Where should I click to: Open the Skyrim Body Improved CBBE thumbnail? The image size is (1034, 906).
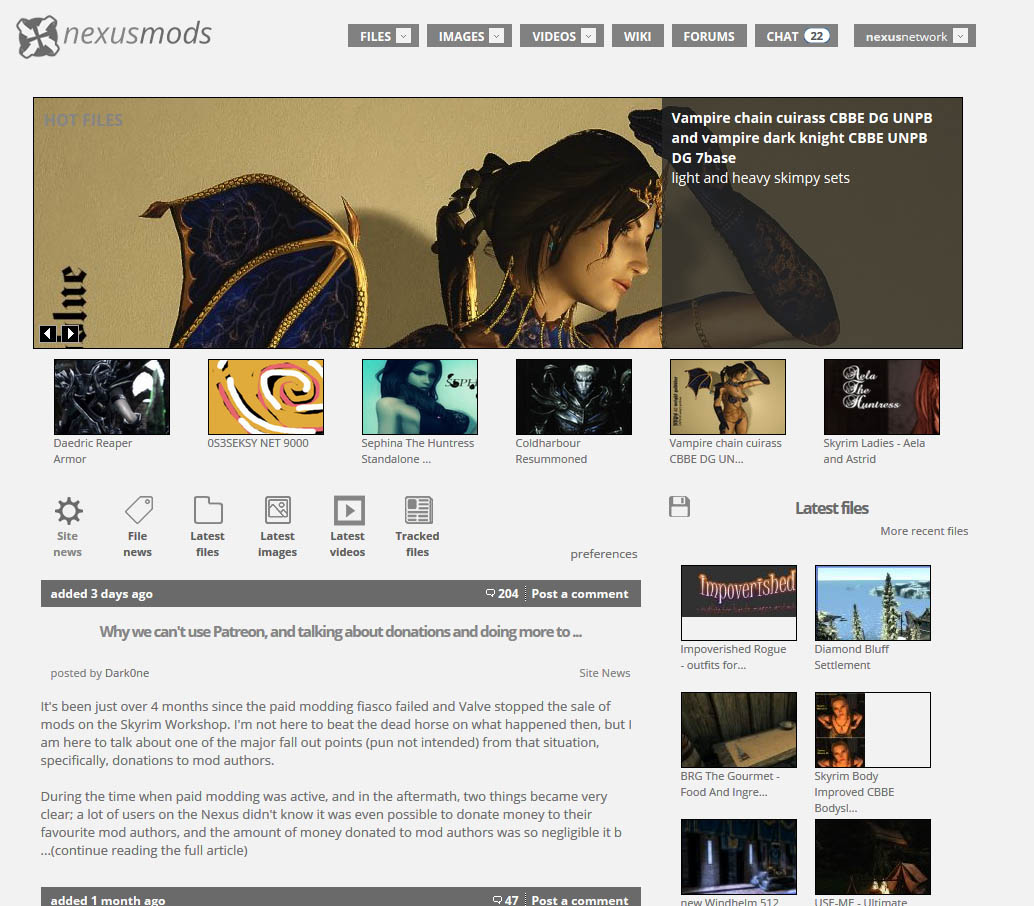(873, 730)
